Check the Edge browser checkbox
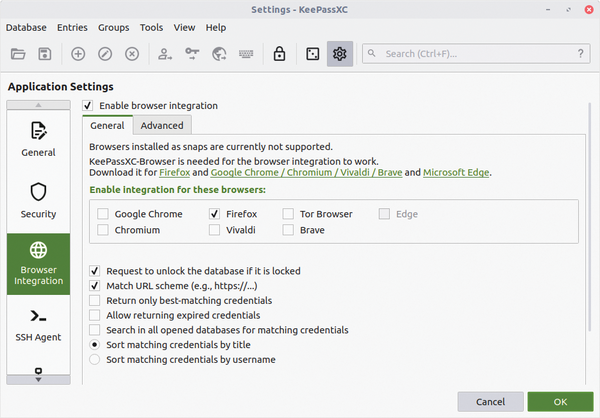The image size is (600, 418). [384, 214]
